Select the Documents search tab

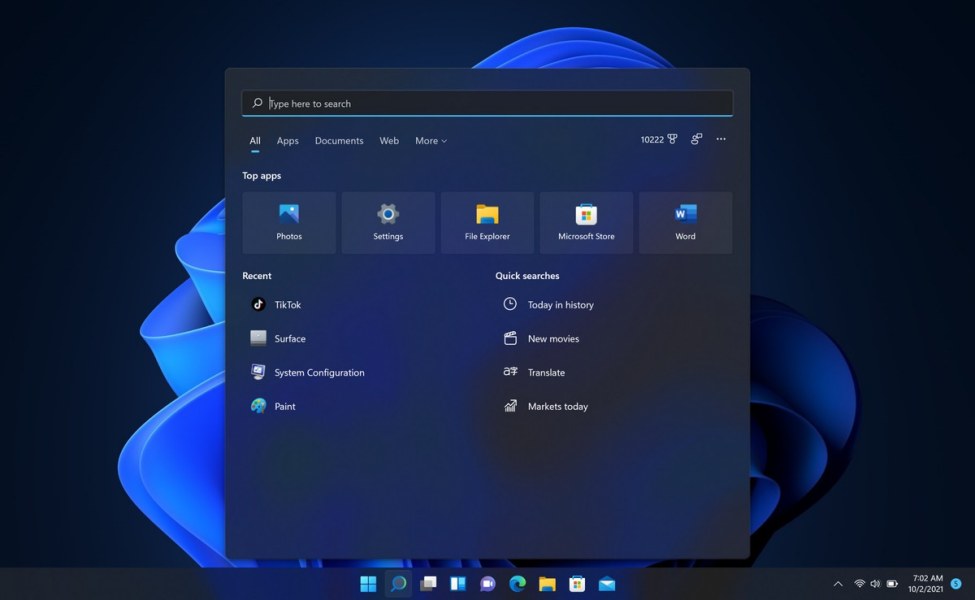[339, 141]
